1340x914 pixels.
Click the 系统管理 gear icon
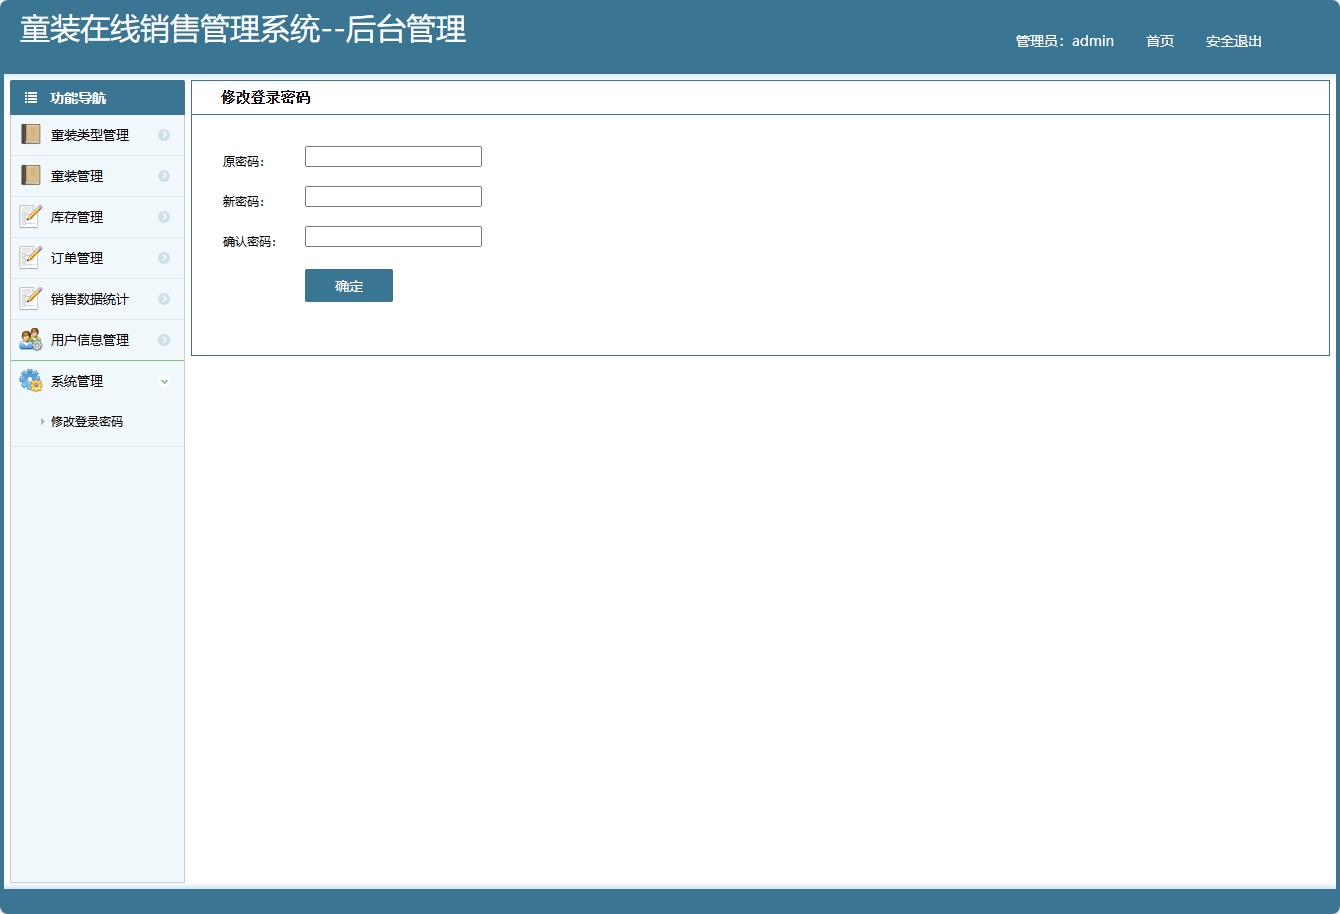(x=30, y=379)
